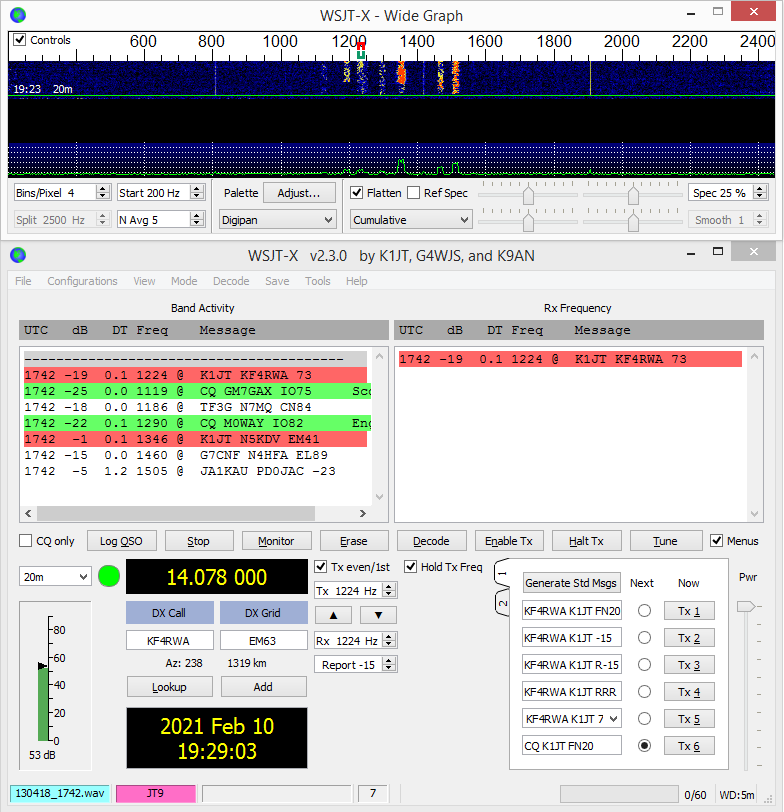784x812 pixels.
Task: Click the Start 200 Hz spinner arrows
Action: [196, 193]
